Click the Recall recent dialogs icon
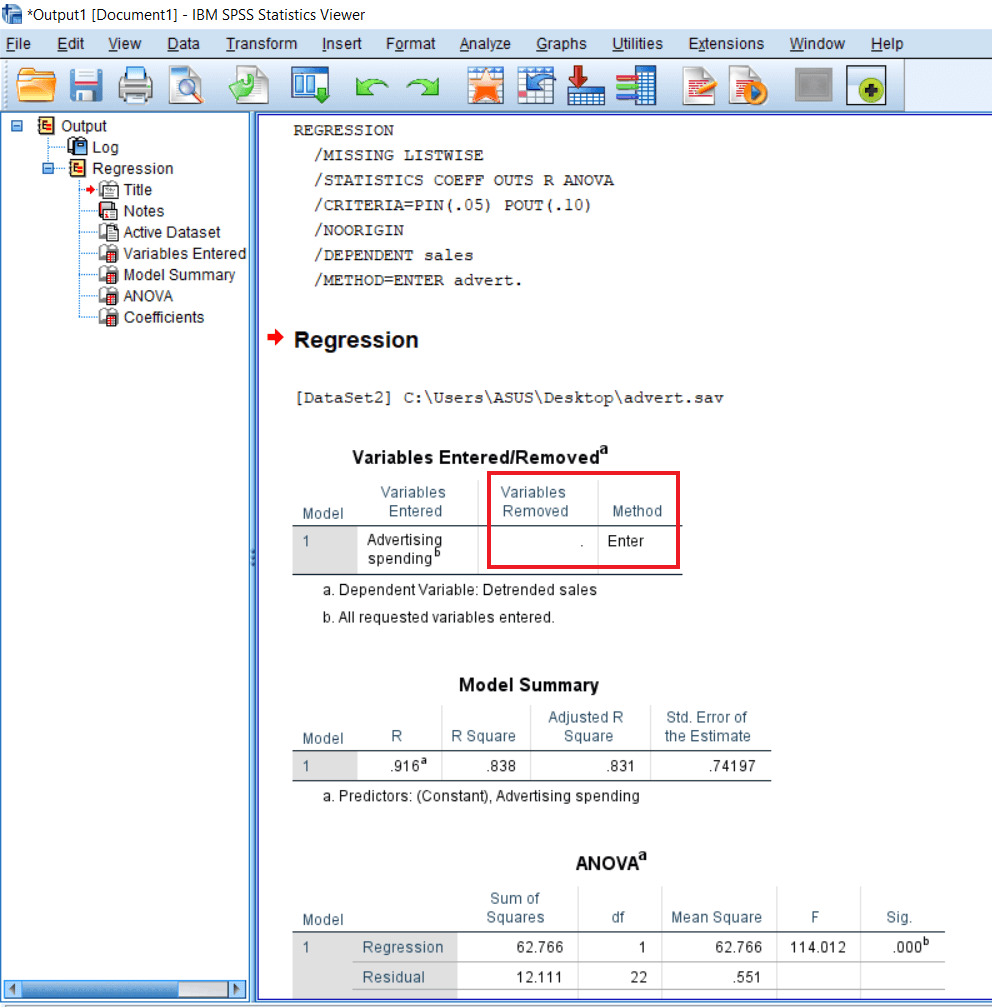Viewport: 992px width, 1007px height. 310,85
